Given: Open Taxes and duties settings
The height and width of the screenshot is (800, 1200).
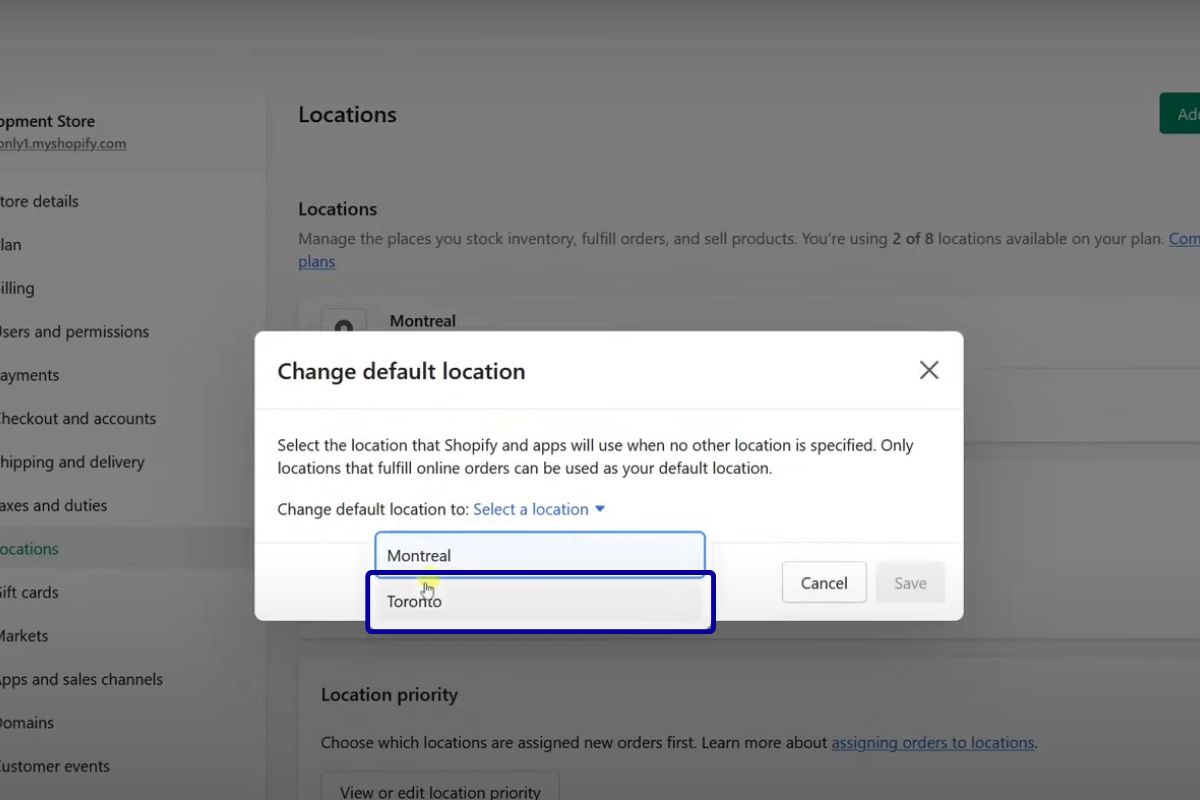Looking at the screenshot, I should pos(52,506).
